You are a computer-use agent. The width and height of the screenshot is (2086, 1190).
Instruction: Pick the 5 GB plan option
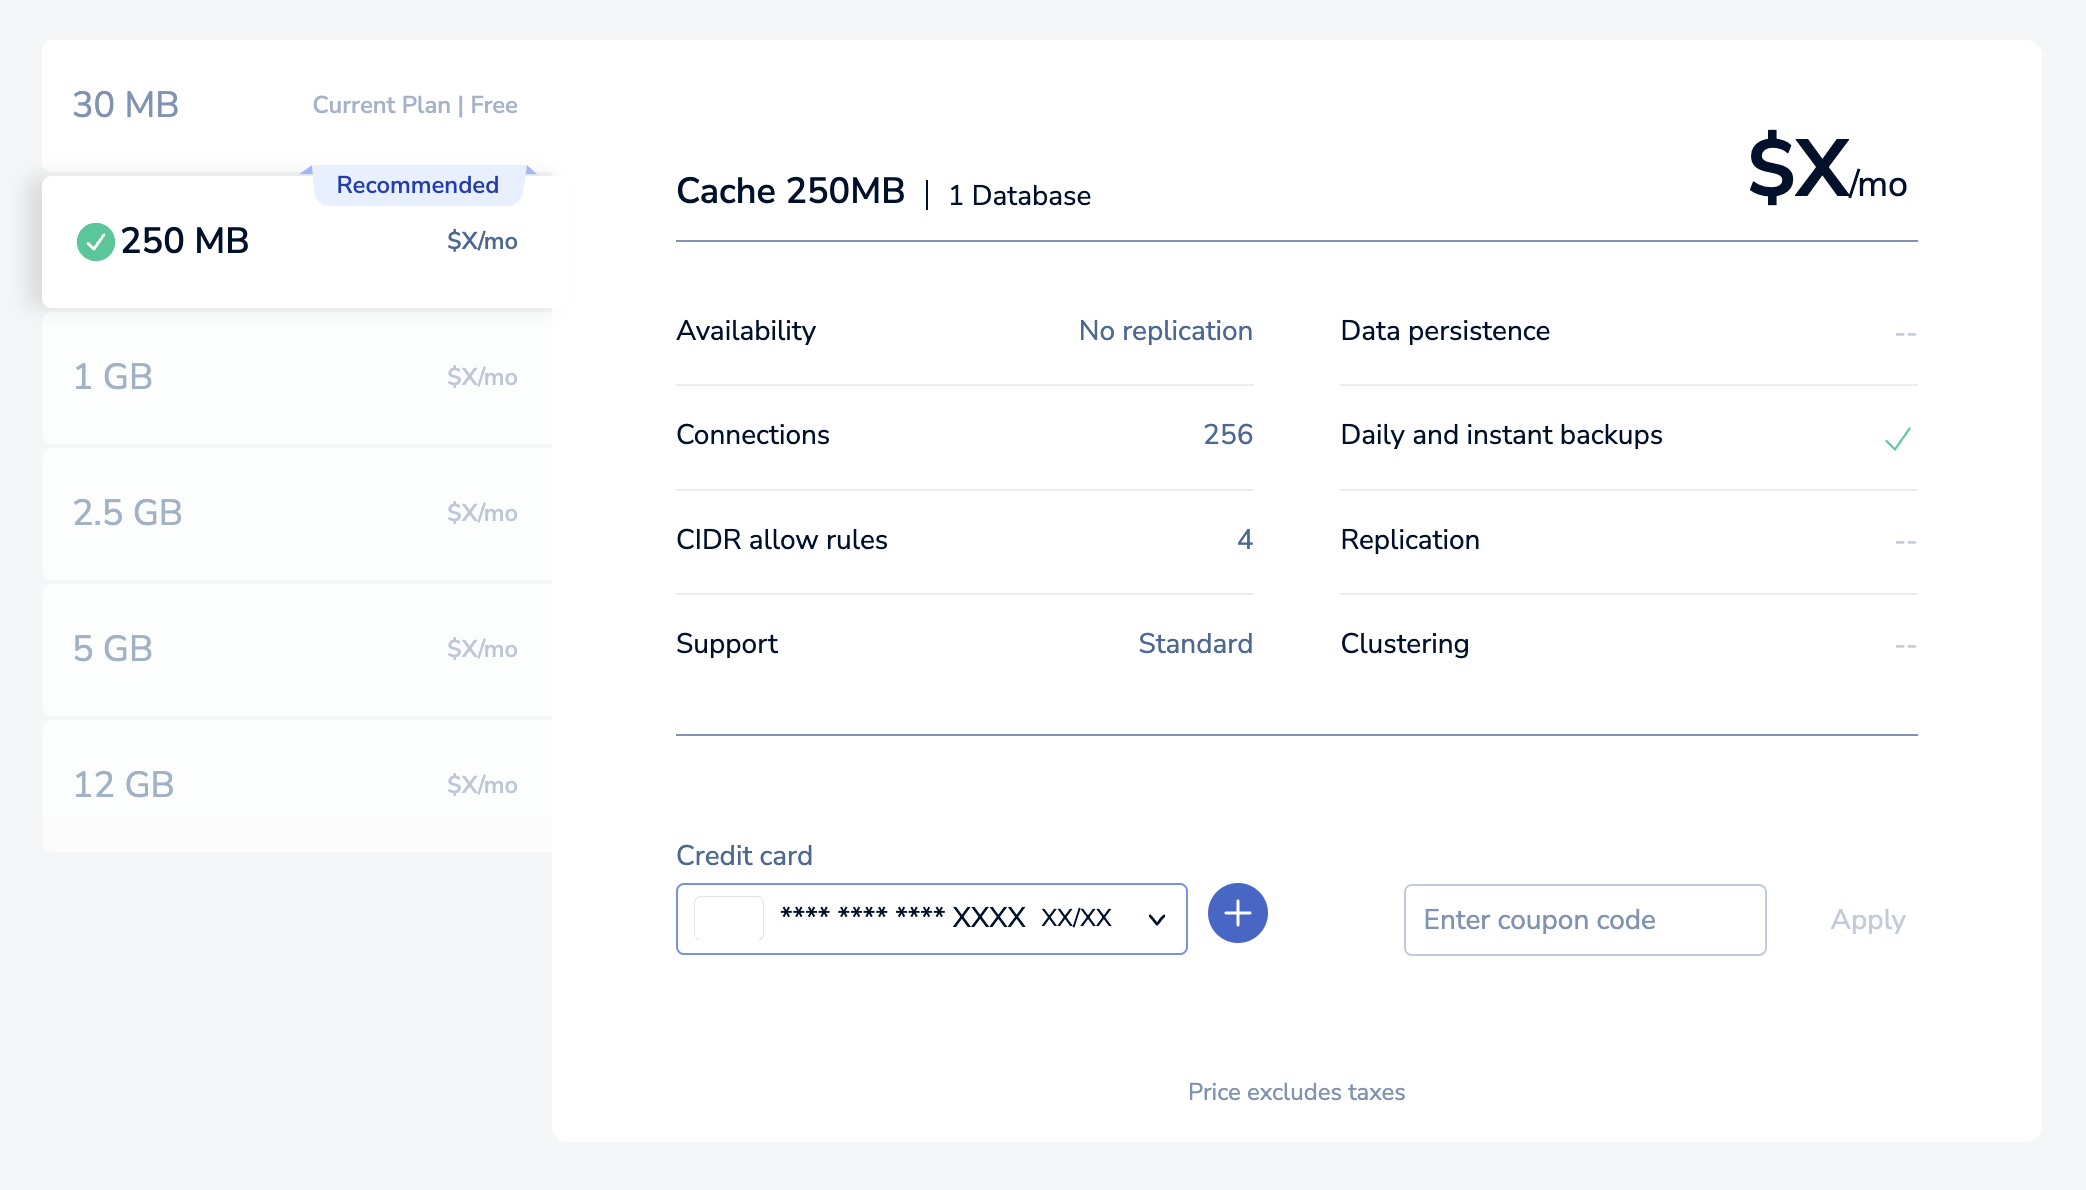click(x=296, y=649)
